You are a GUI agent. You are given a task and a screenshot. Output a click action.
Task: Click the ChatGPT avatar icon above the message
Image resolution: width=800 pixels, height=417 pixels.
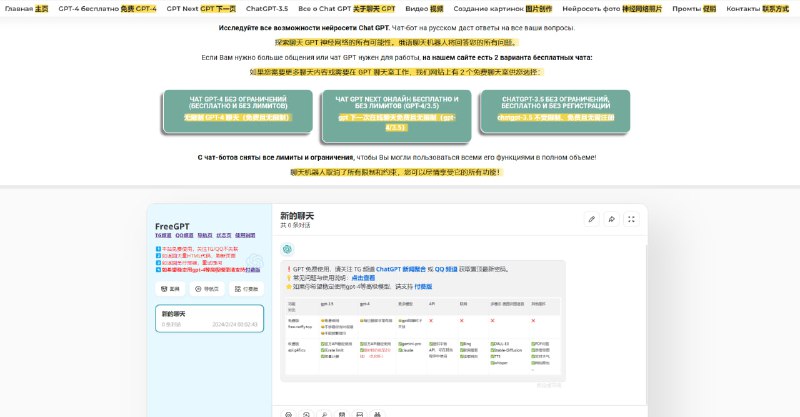click(287, 249)
